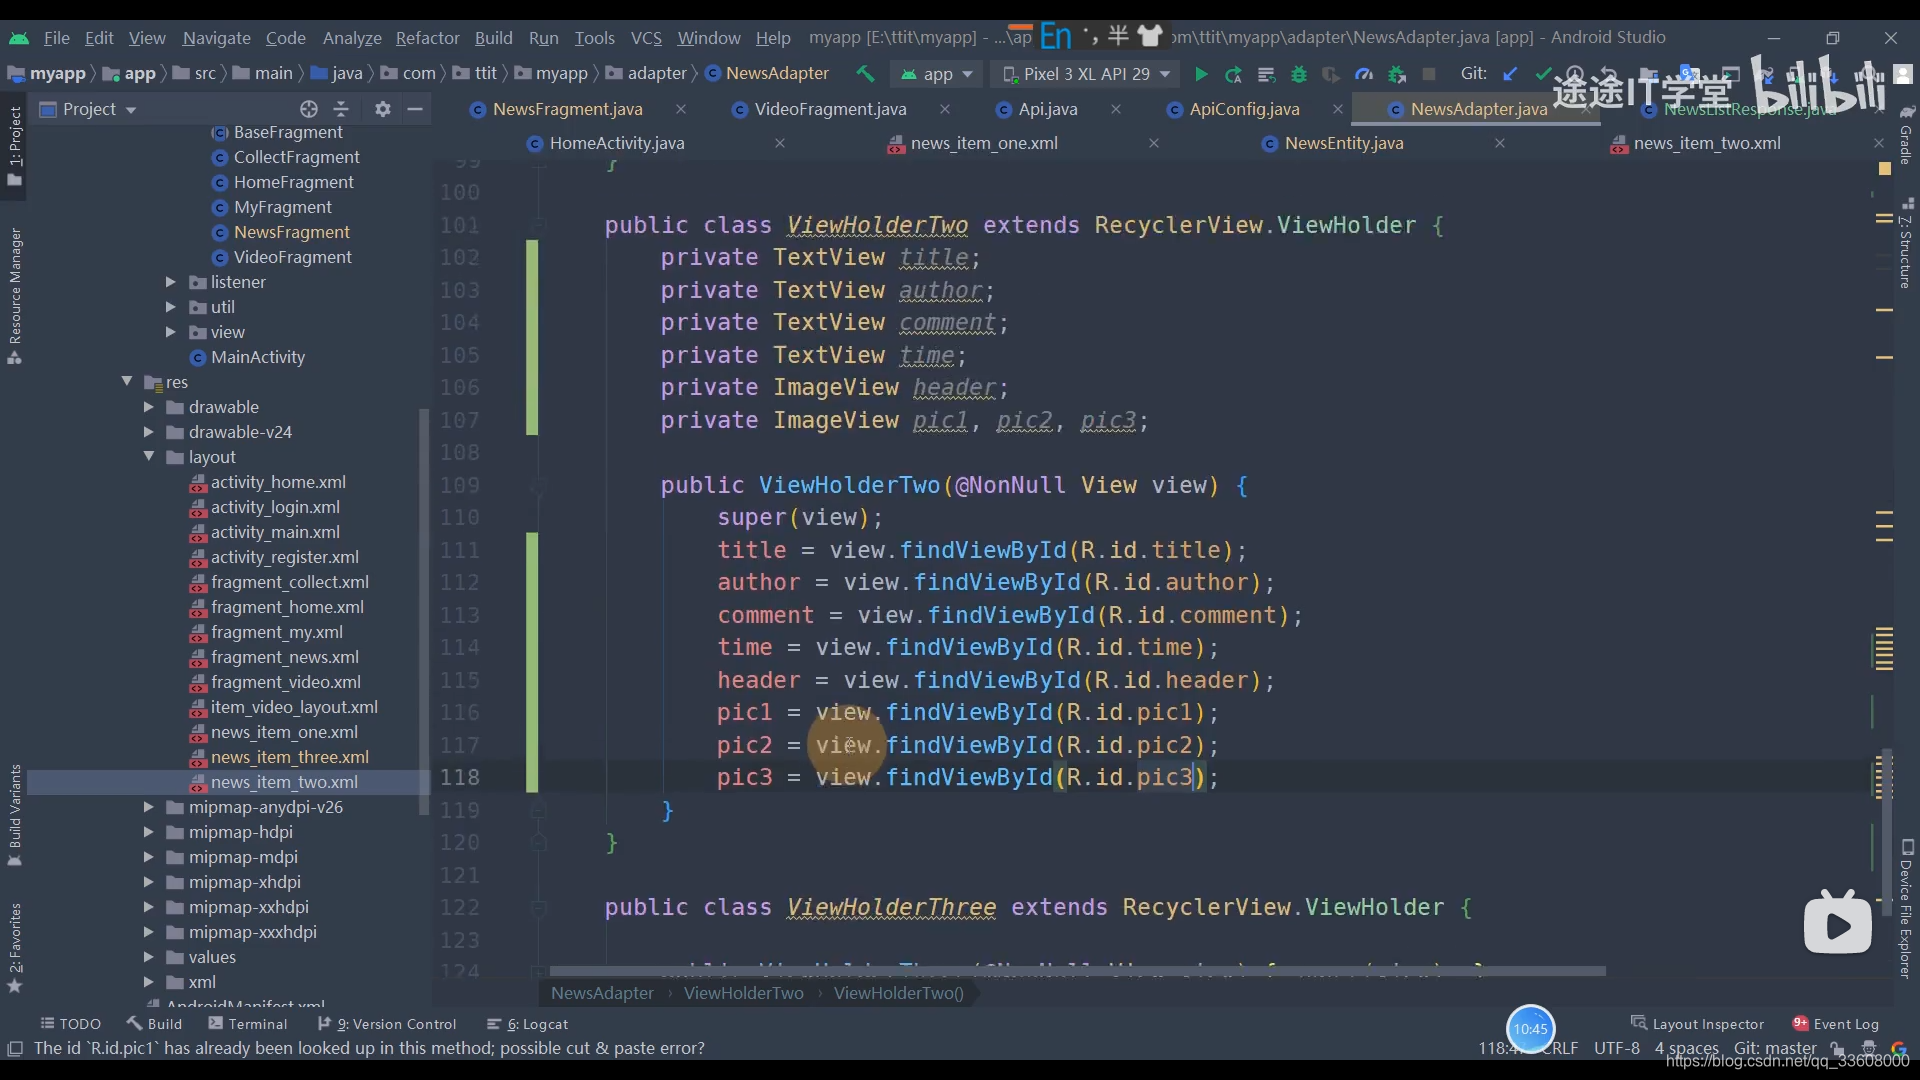The image size is (1920, 1080).
Task: Toggle the Device File Explorer tool window
Action: point(1906,908)
